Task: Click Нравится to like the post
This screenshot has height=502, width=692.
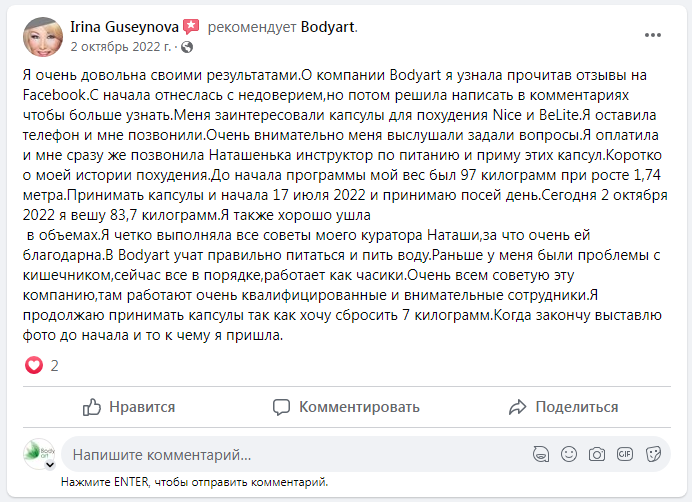Action: (128, 407)
